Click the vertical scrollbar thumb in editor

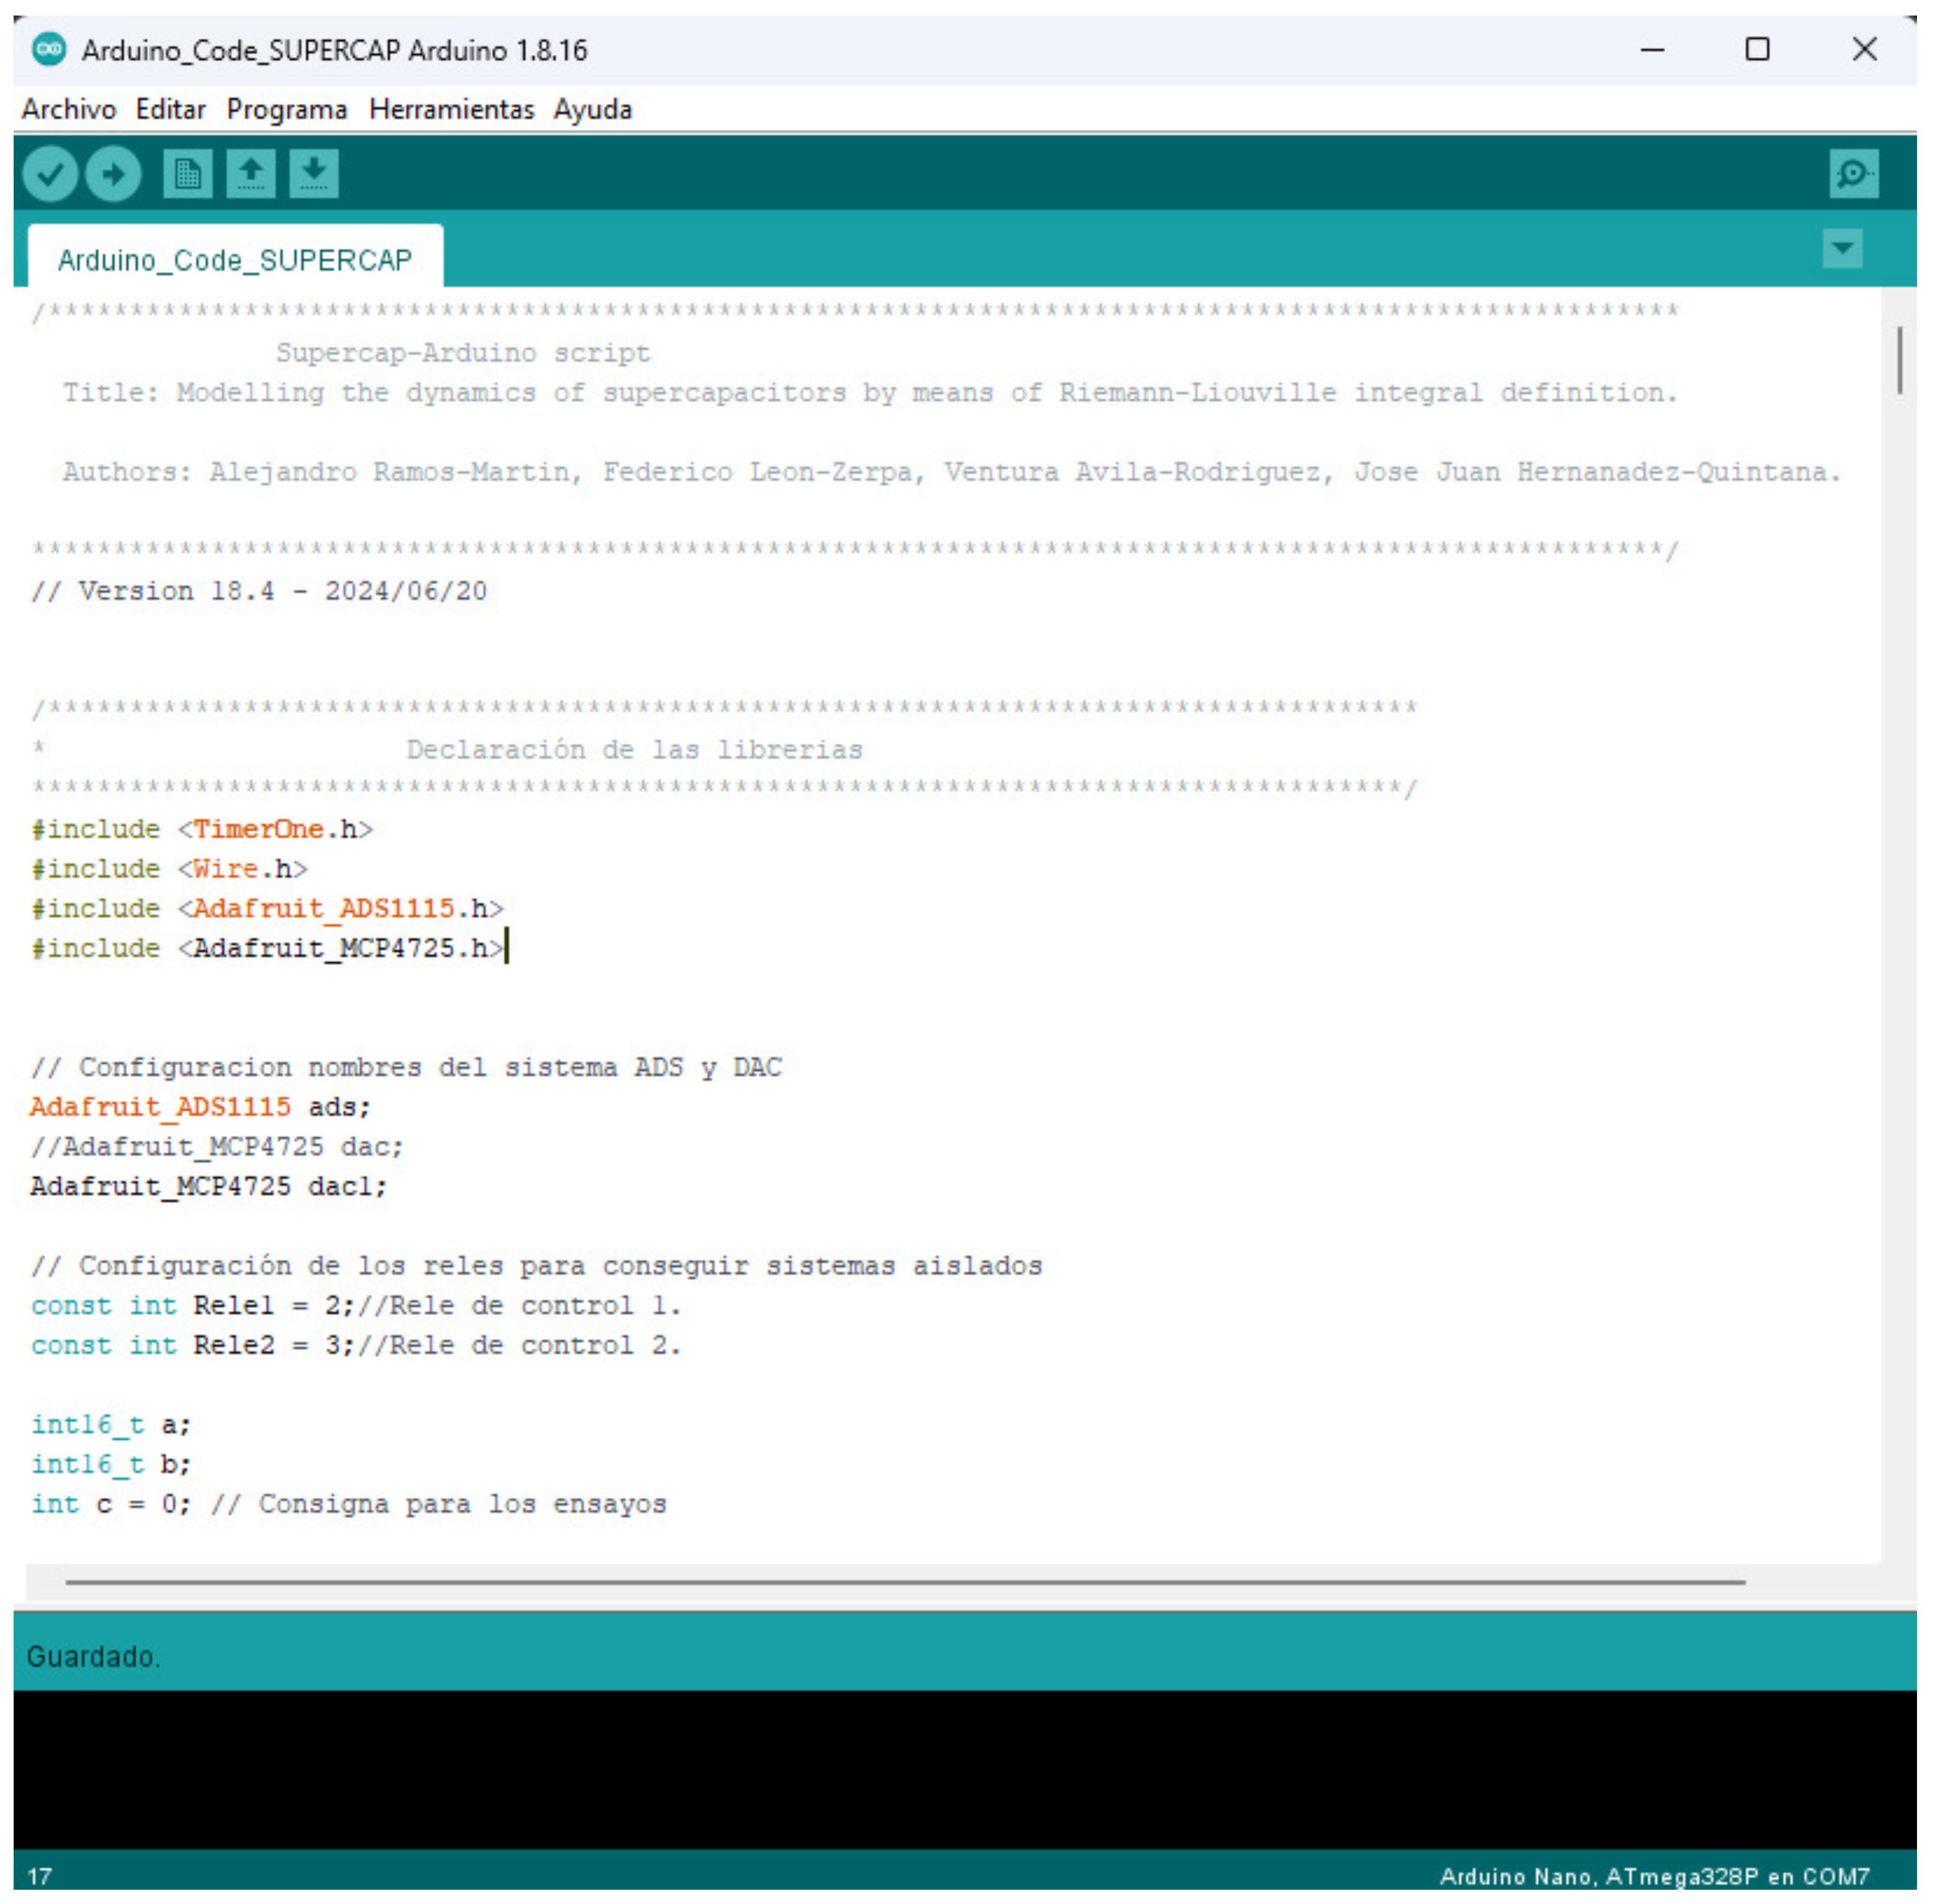(x=1899, y=360)
